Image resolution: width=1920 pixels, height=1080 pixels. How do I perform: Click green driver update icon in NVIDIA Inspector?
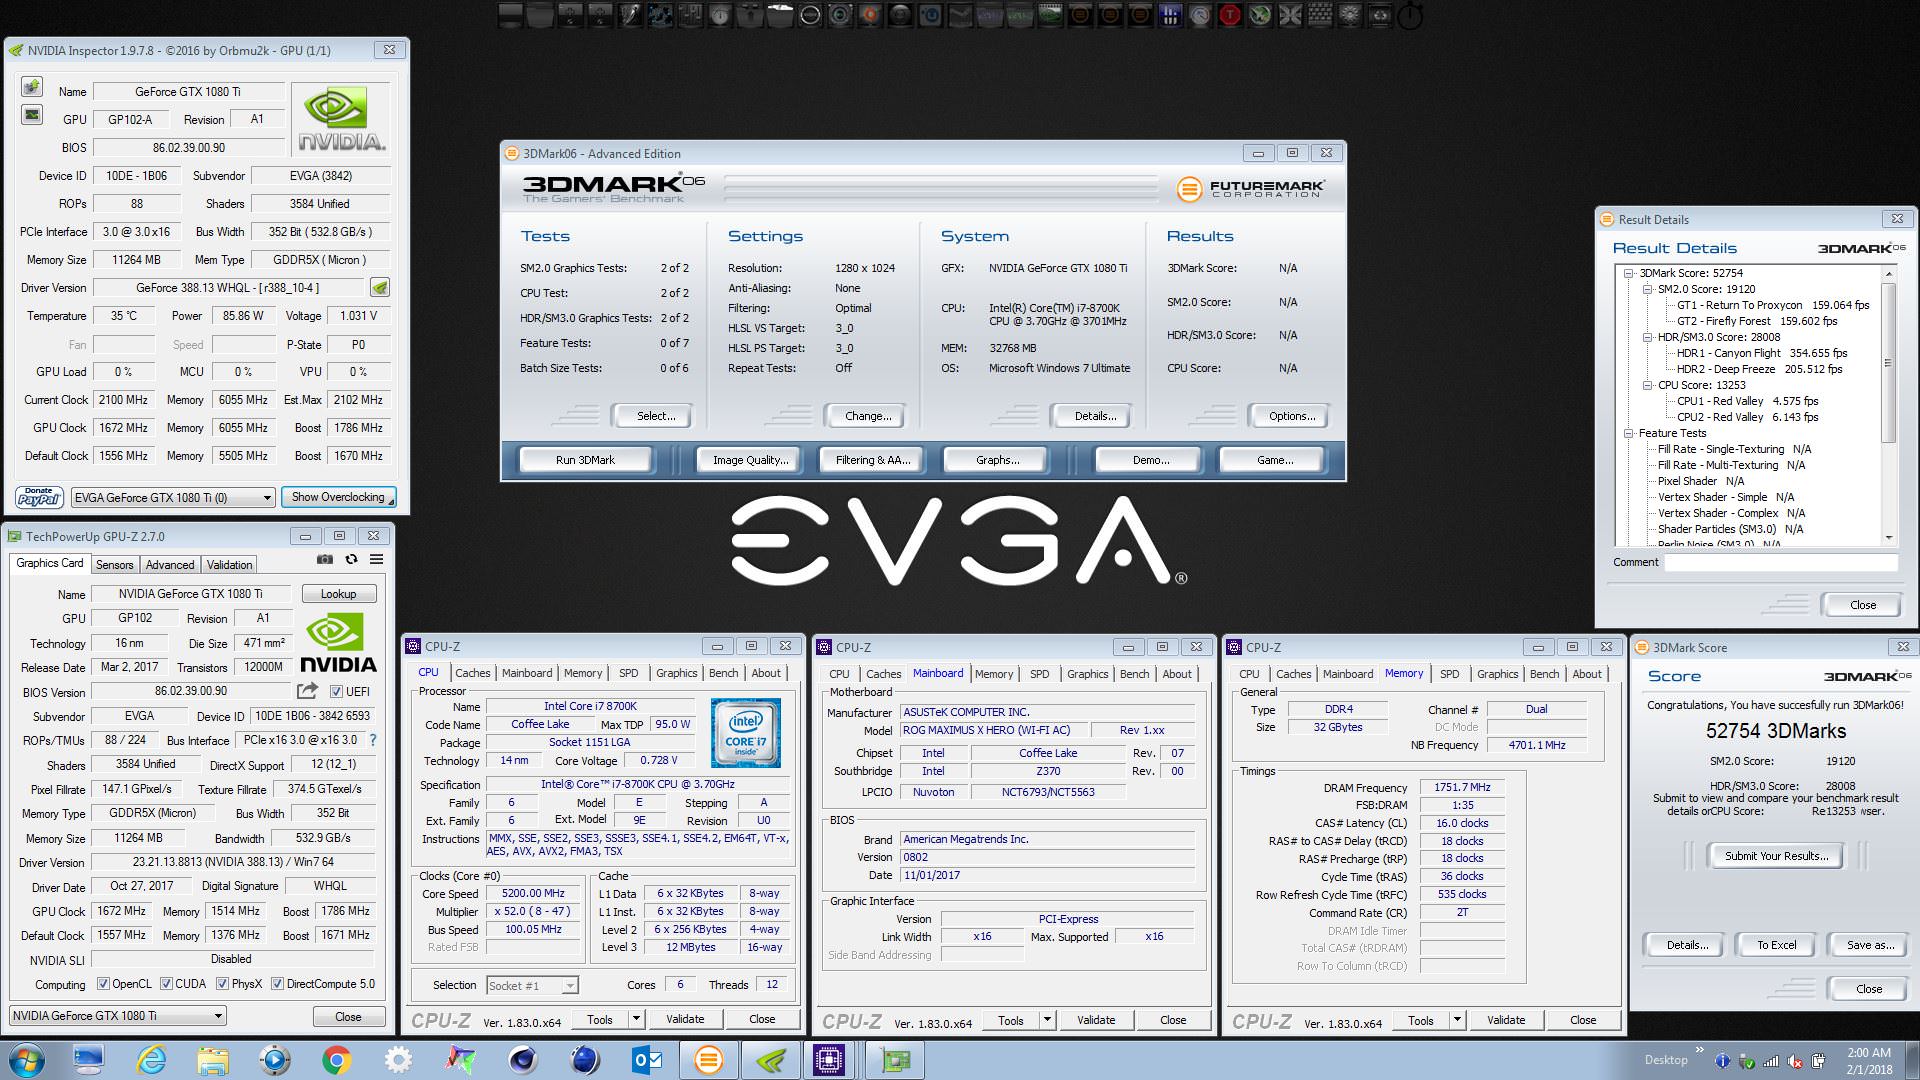click(379, 288)
